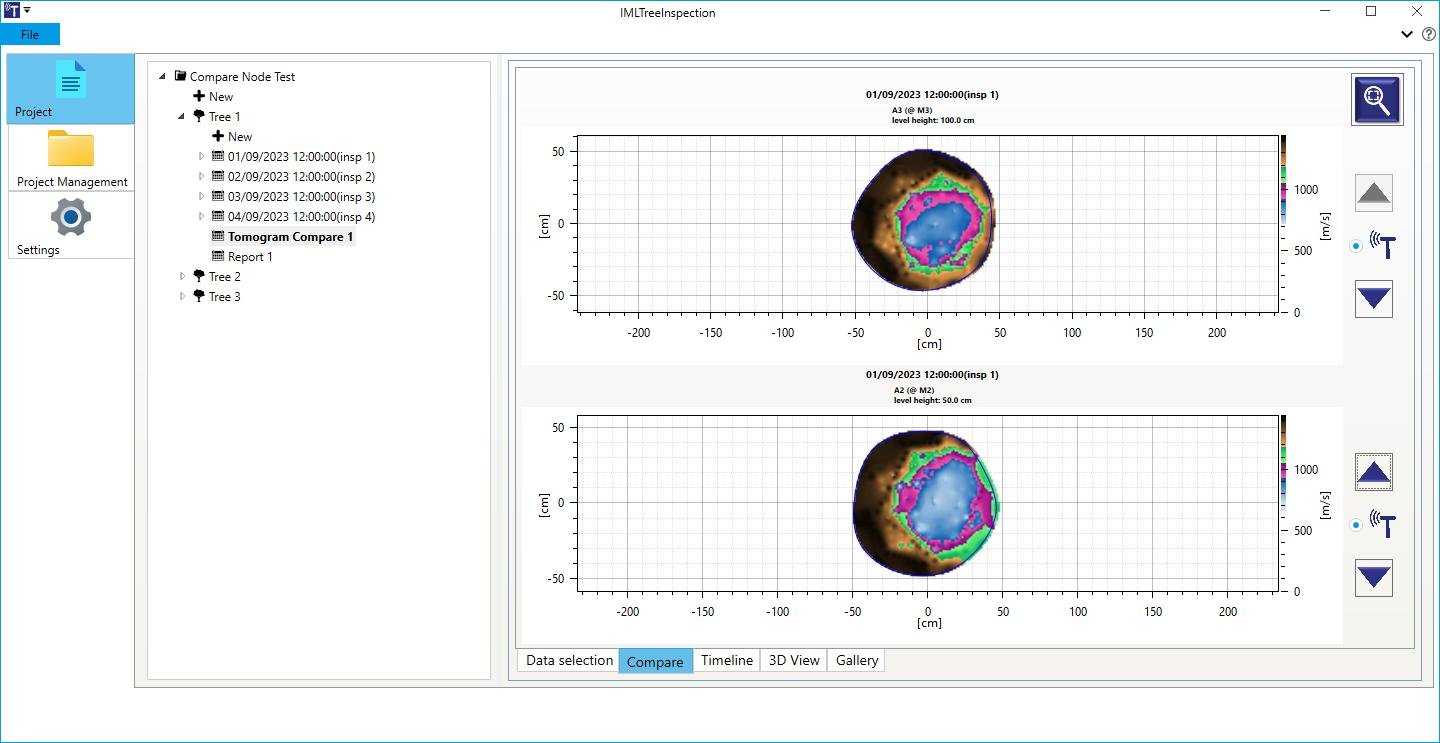Open the File menu

(x=30, y=35)
